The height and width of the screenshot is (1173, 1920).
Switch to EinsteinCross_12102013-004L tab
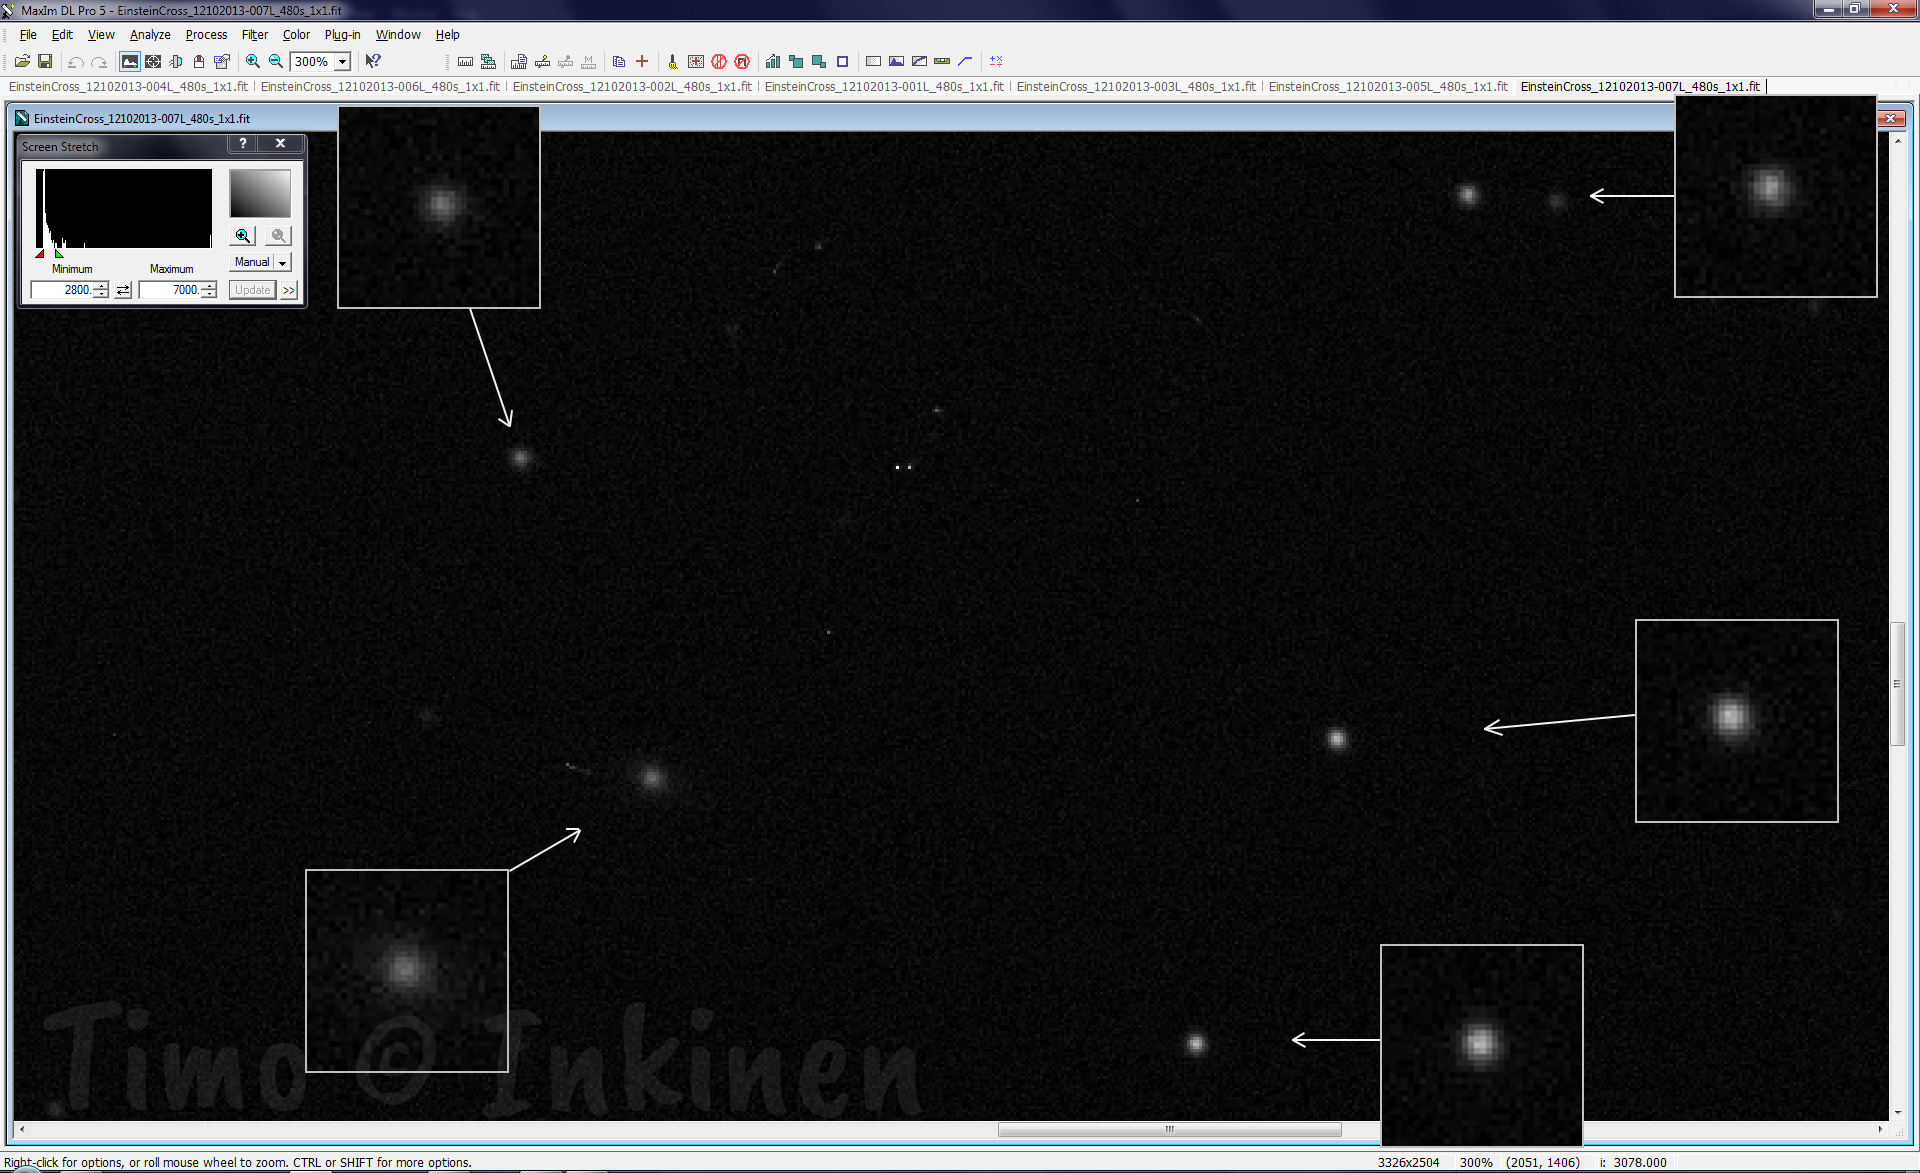pos(128,87)
